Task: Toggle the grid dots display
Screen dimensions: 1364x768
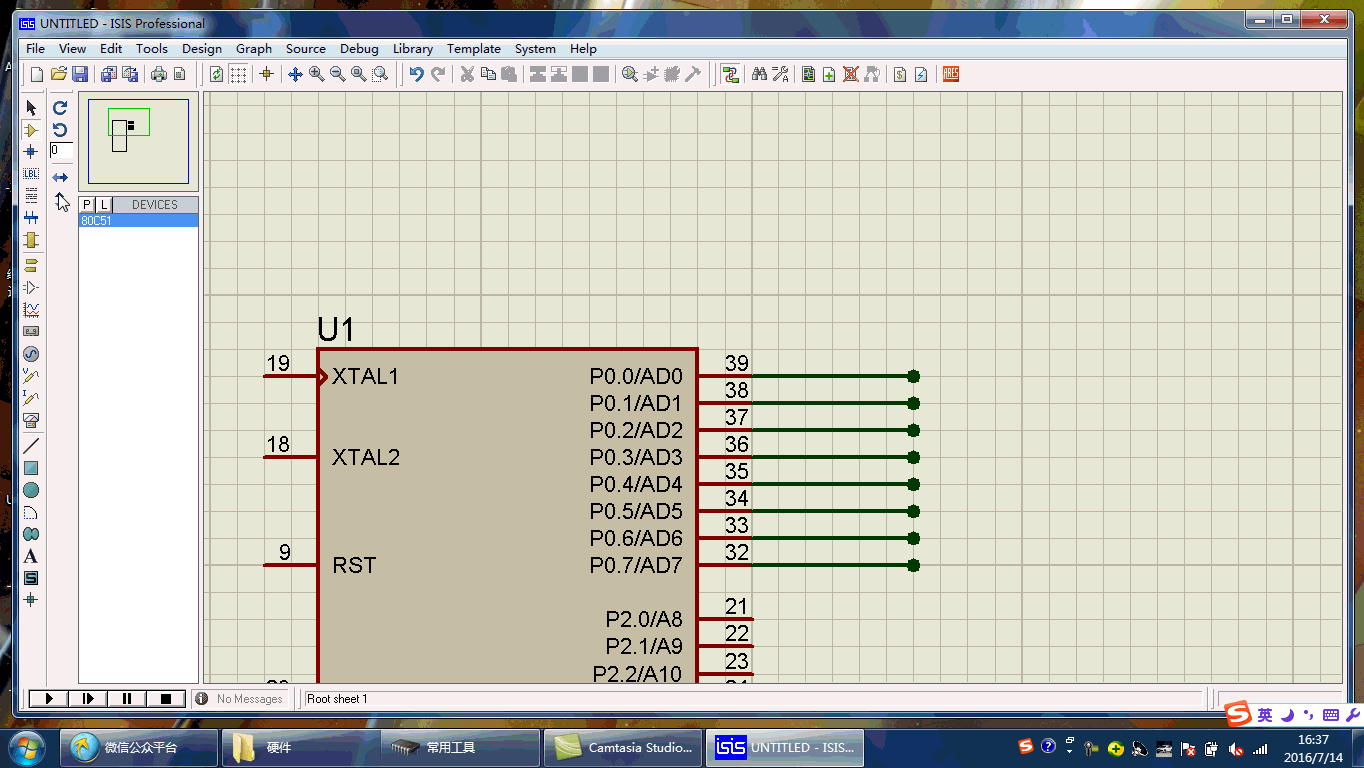Action: tap(238, 74)
